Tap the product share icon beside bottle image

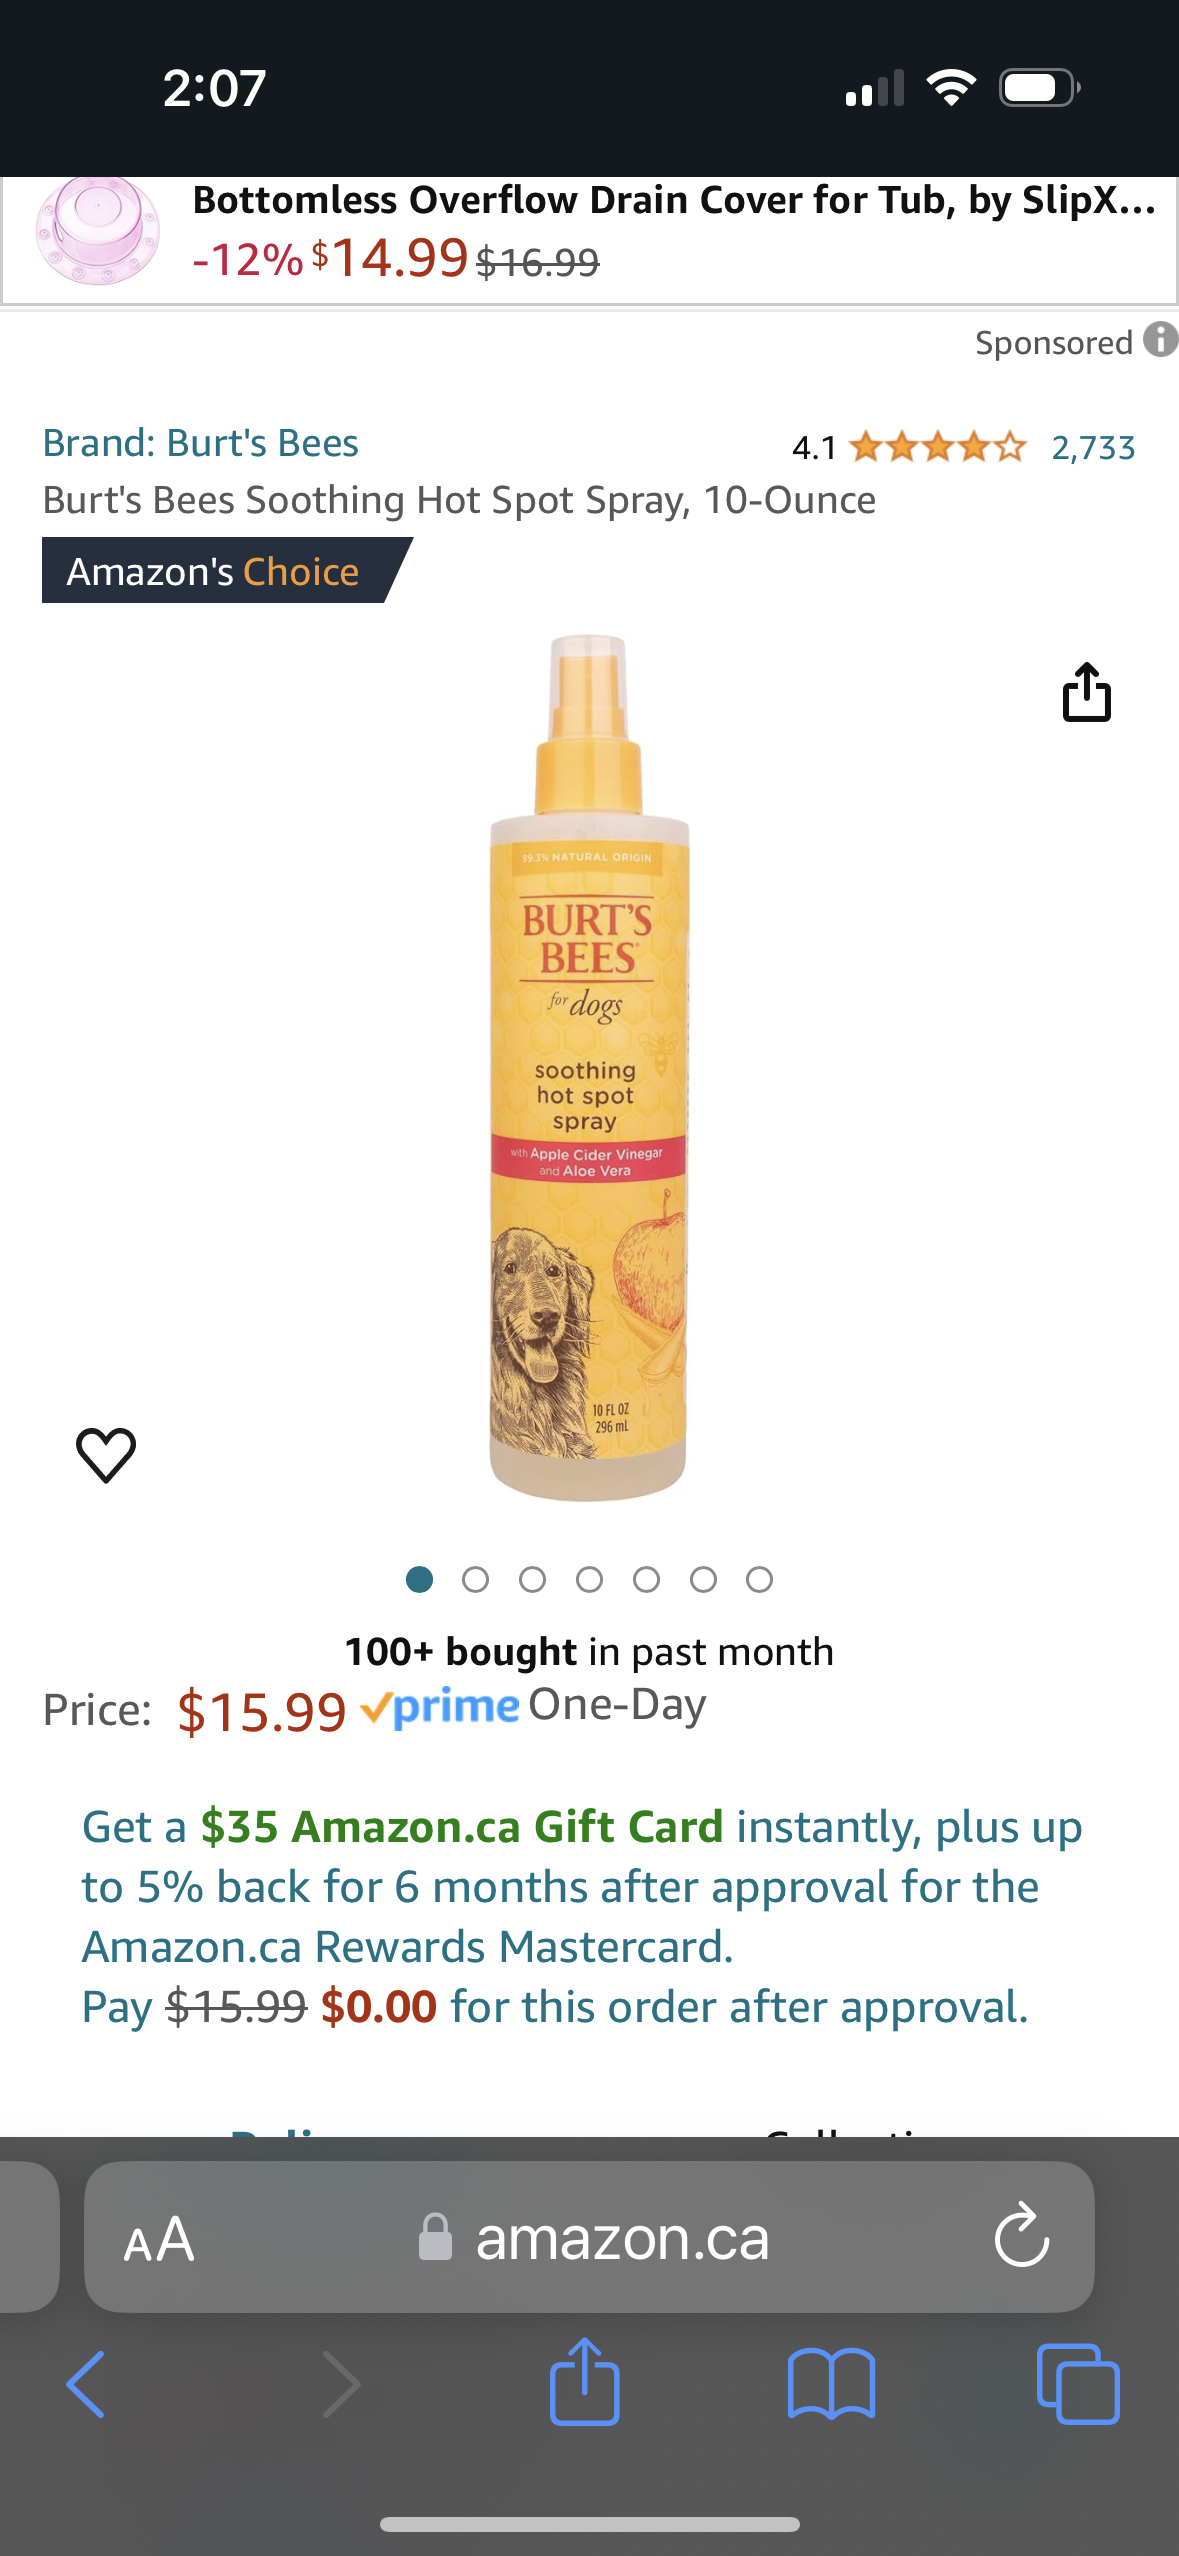coord(1086,691)
